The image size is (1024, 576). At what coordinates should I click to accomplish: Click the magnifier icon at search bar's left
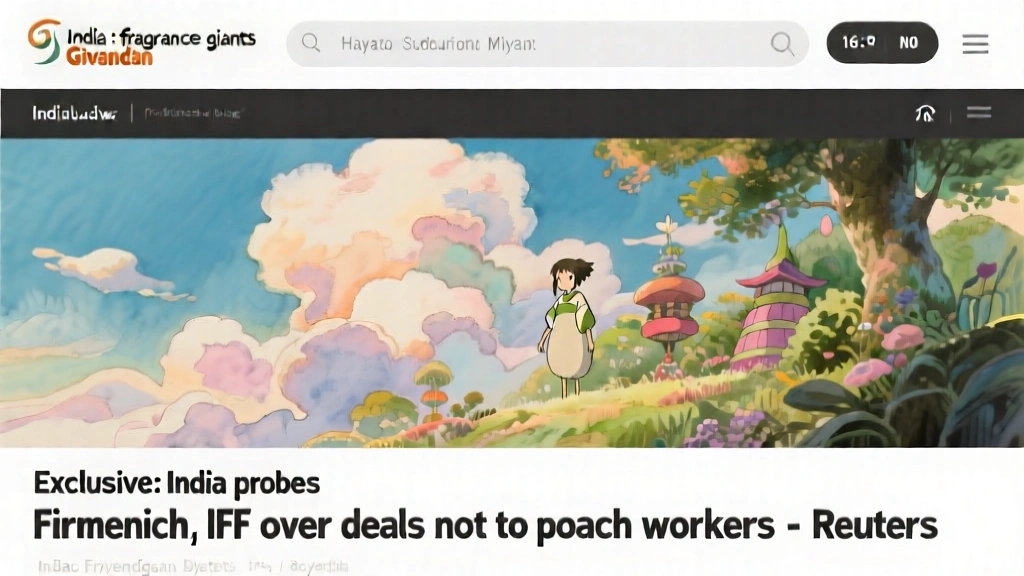click(x=311, y=43)
